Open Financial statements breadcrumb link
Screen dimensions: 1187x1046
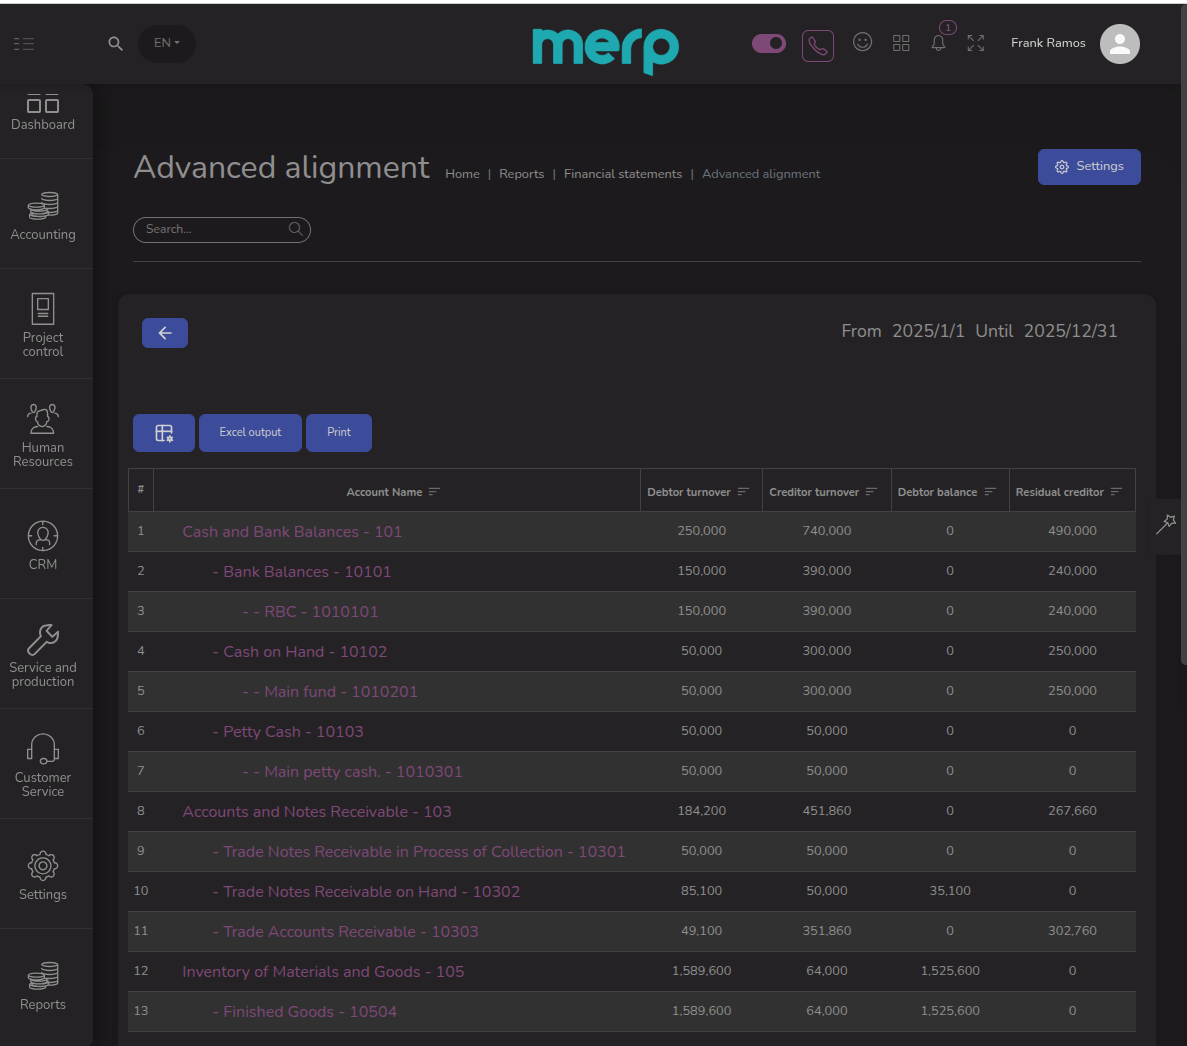pyautogui.click(x=622, y=174)
